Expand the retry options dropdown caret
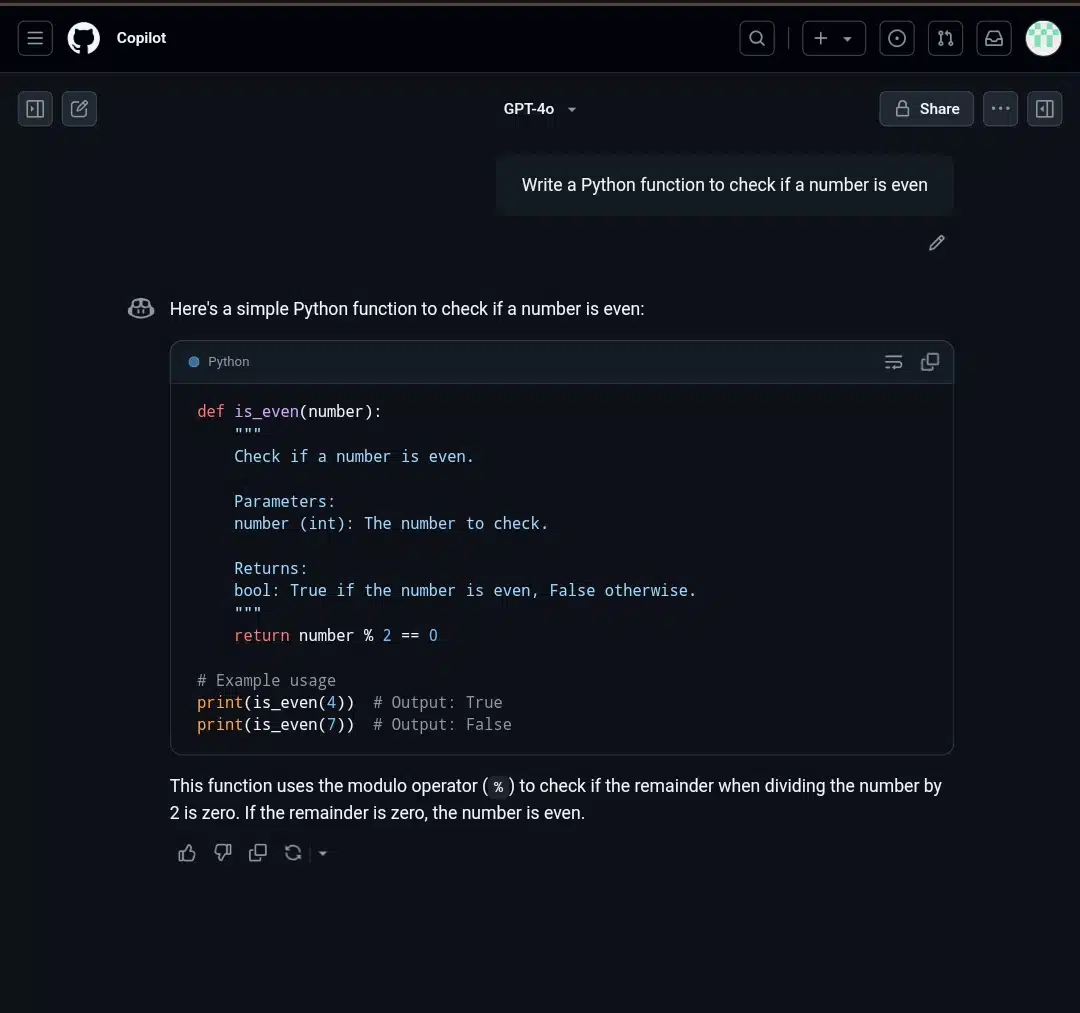This screenshot has height=1013, width=1080. 322,854
